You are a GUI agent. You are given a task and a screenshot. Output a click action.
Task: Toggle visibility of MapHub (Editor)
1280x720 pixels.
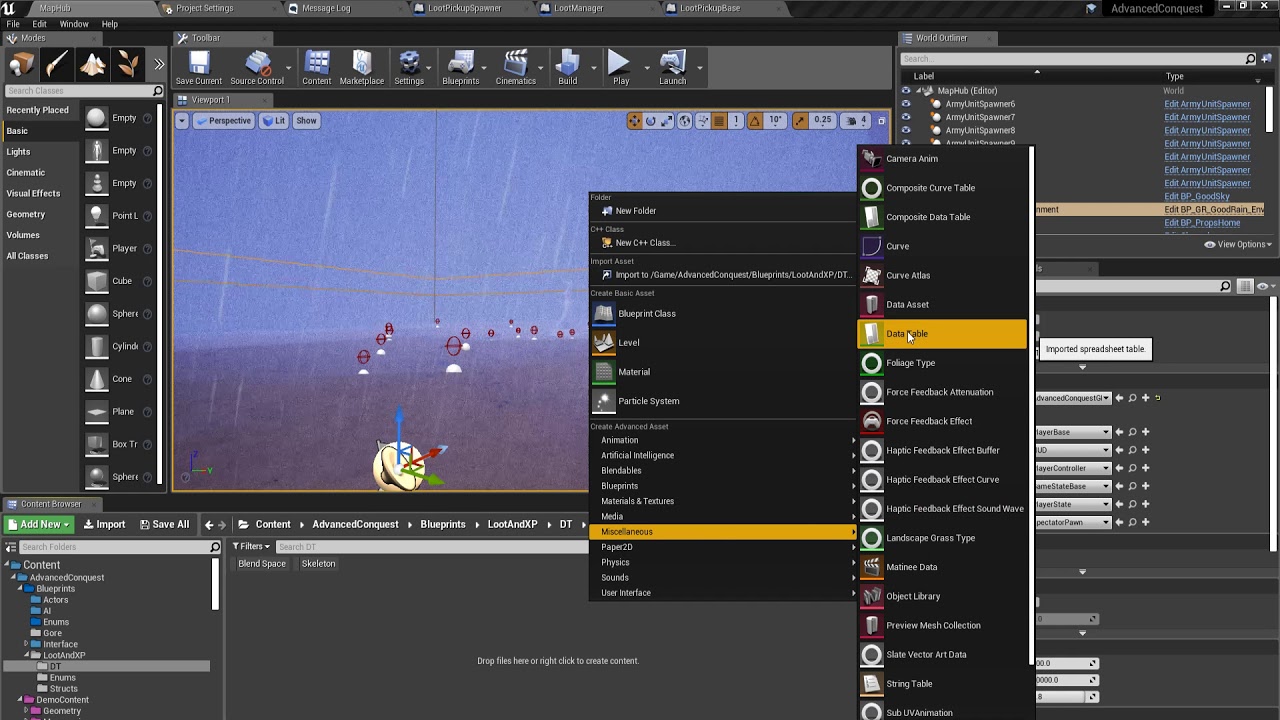click(x=906, y=91)
